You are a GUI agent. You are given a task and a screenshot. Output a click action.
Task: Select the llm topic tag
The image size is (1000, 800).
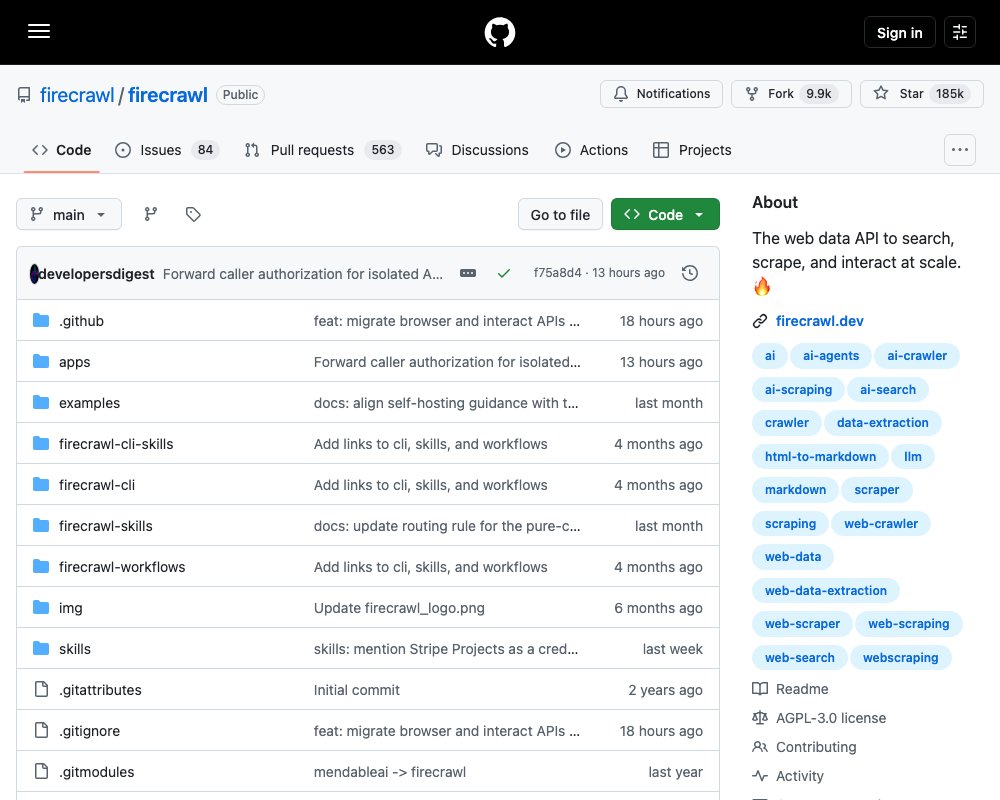[912, 456]
